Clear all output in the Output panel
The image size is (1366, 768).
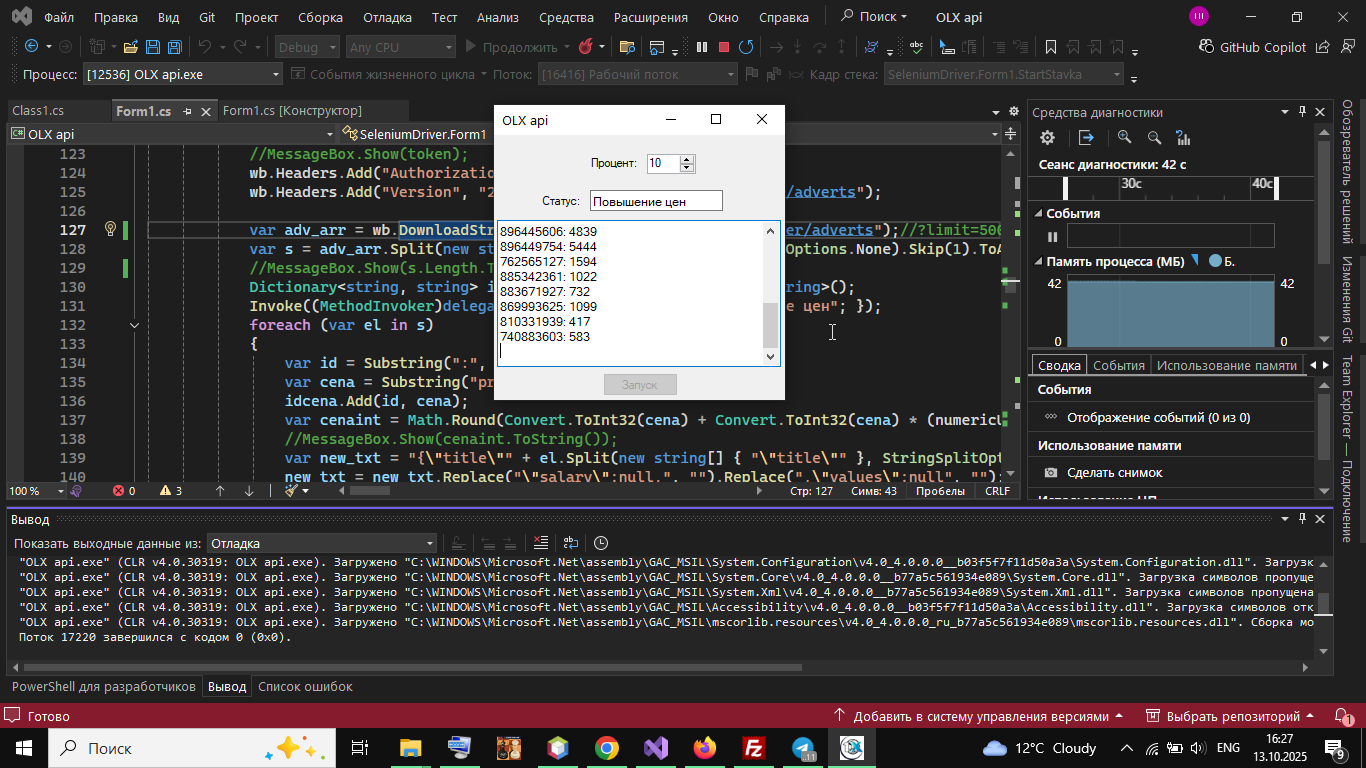point(541,543)
